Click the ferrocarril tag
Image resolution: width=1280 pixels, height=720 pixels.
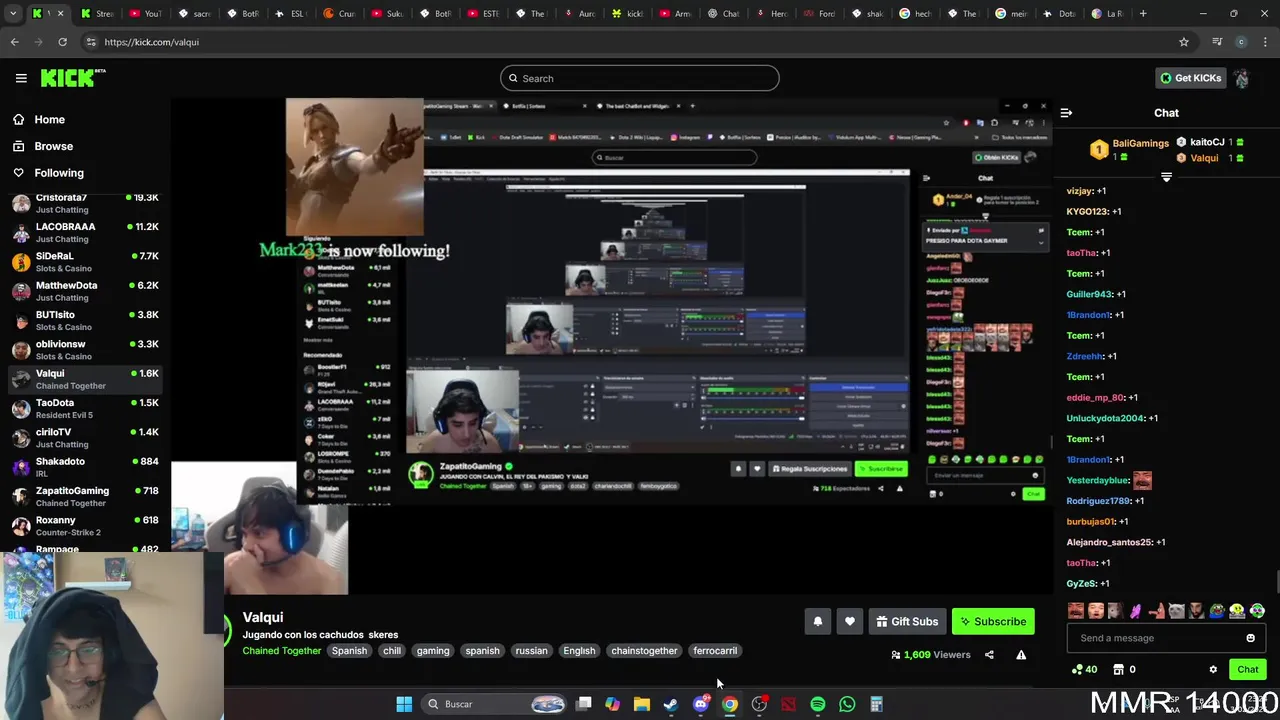[x=715, y=651]
